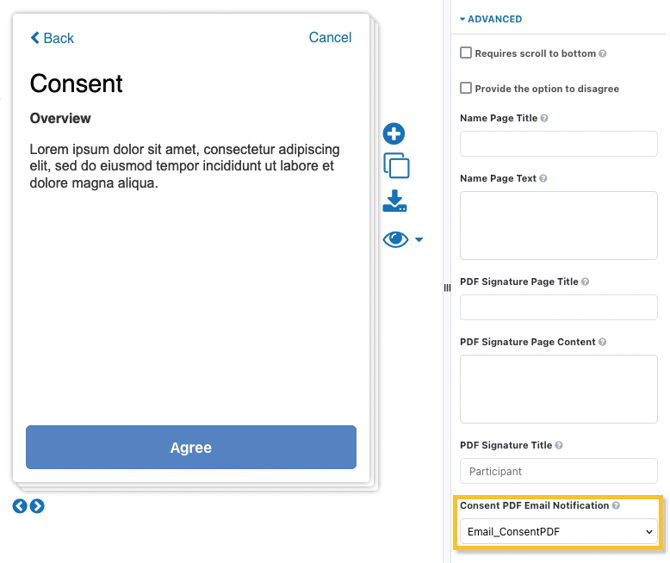
Task: Enable Requires scroll to bottom checkbox
Action: click(466, 53)
